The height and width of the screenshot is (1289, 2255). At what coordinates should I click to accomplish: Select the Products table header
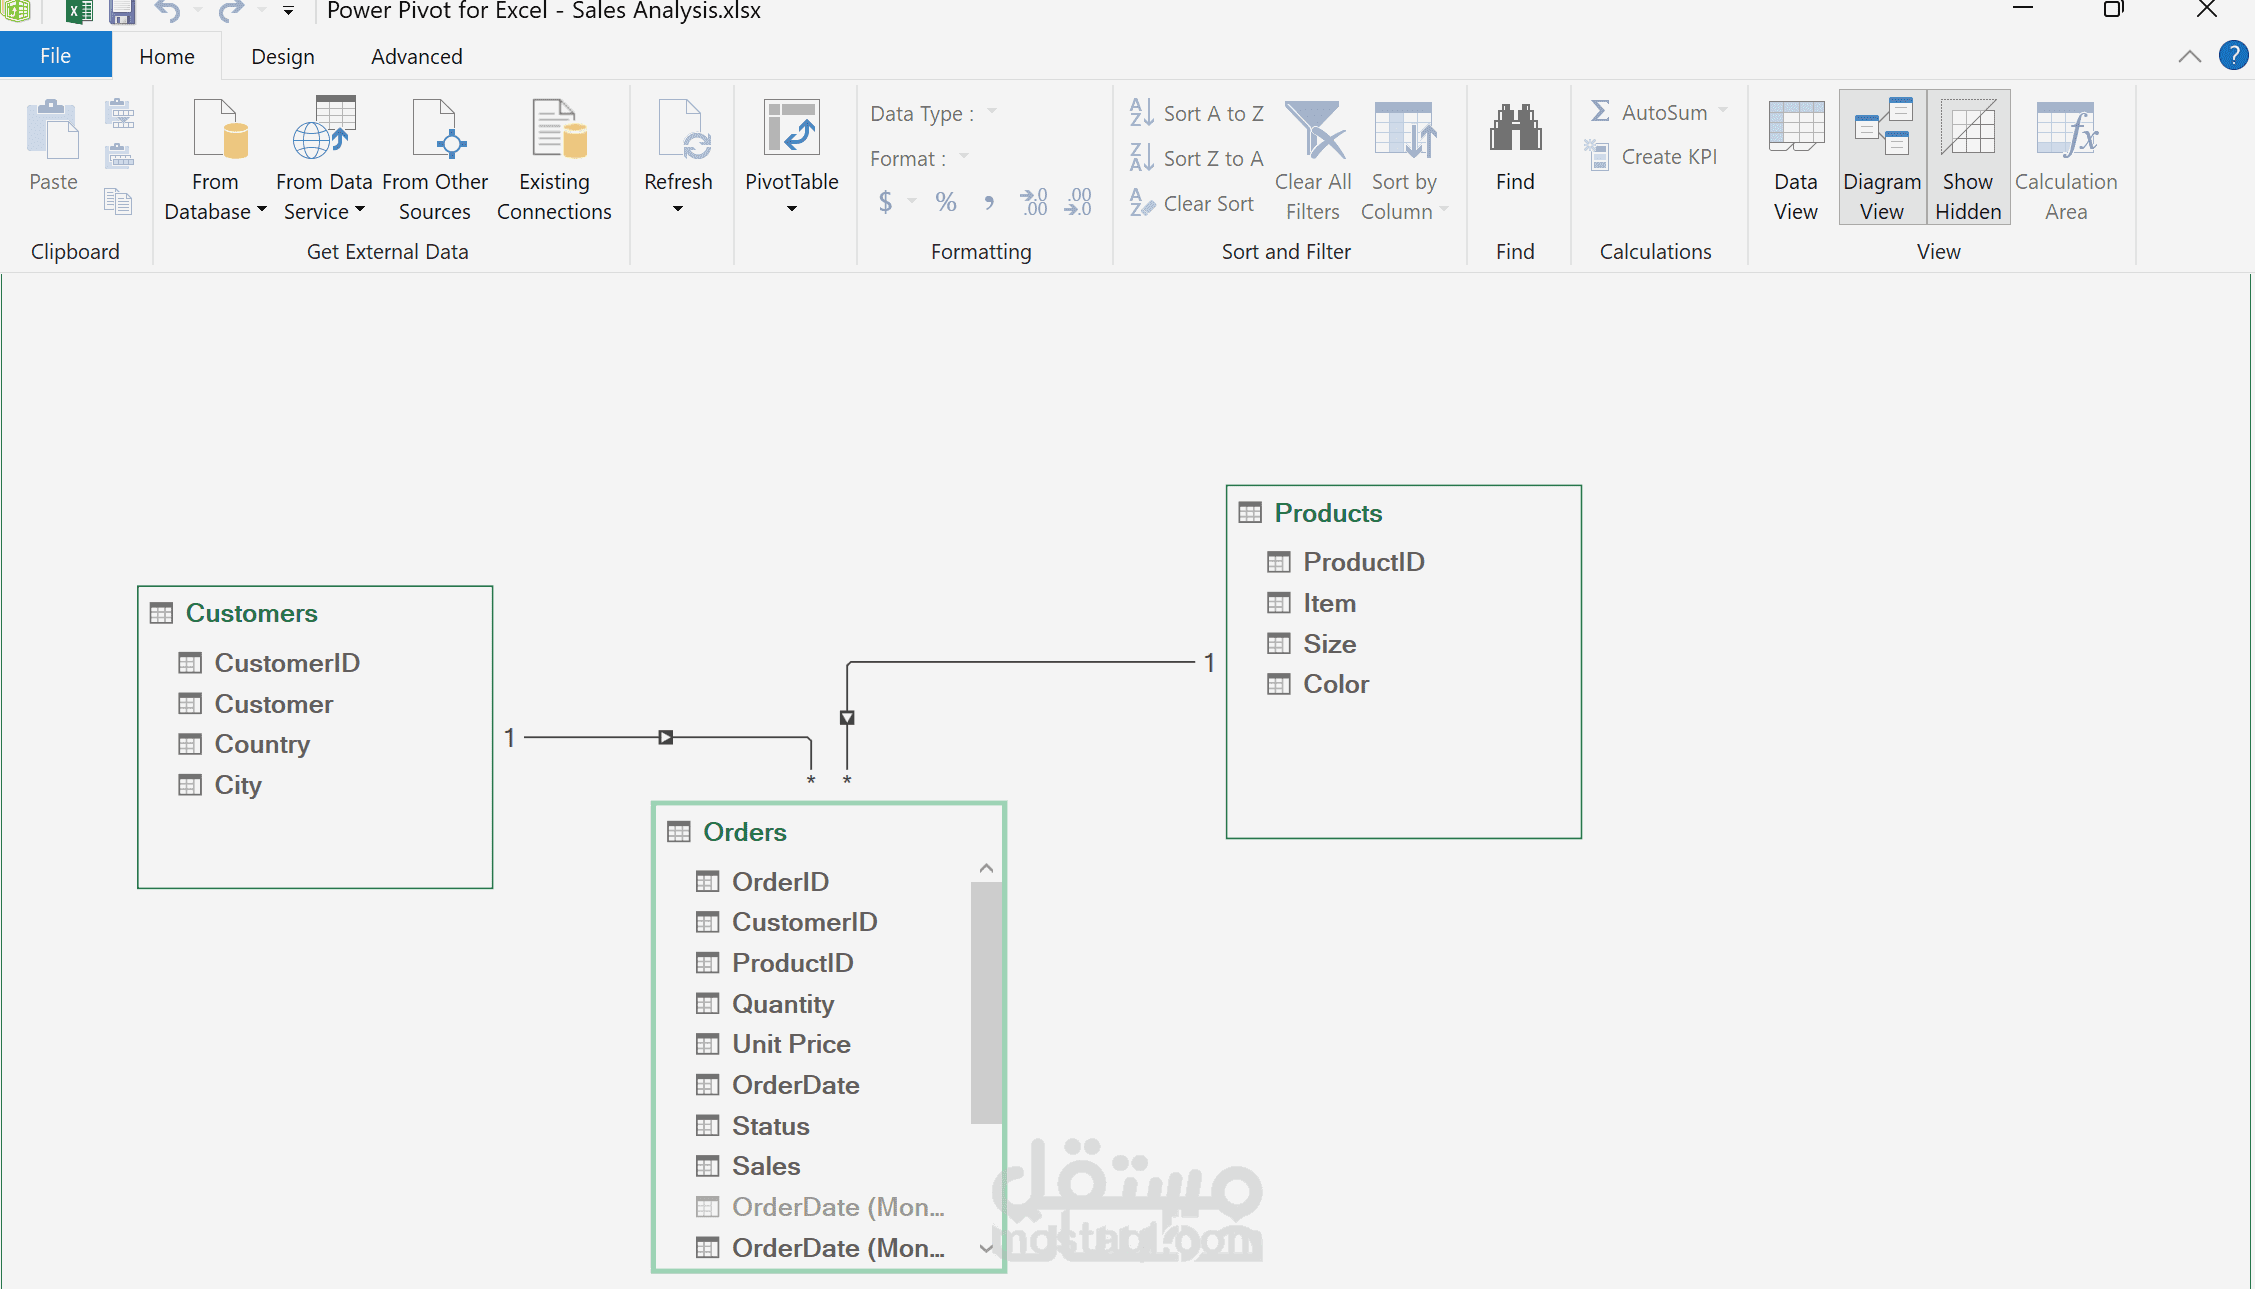(x=1328, y=513)
